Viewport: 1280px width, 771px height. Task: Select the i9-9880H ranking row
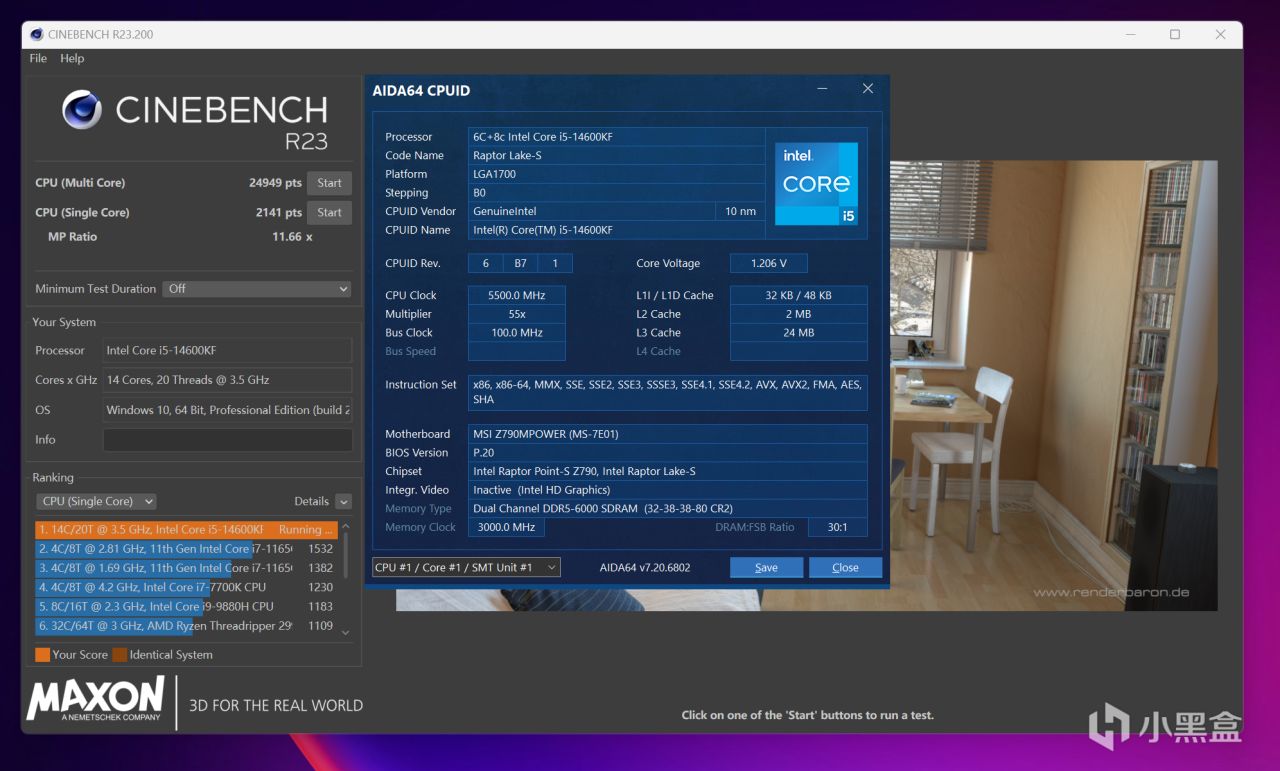[186, 607]
